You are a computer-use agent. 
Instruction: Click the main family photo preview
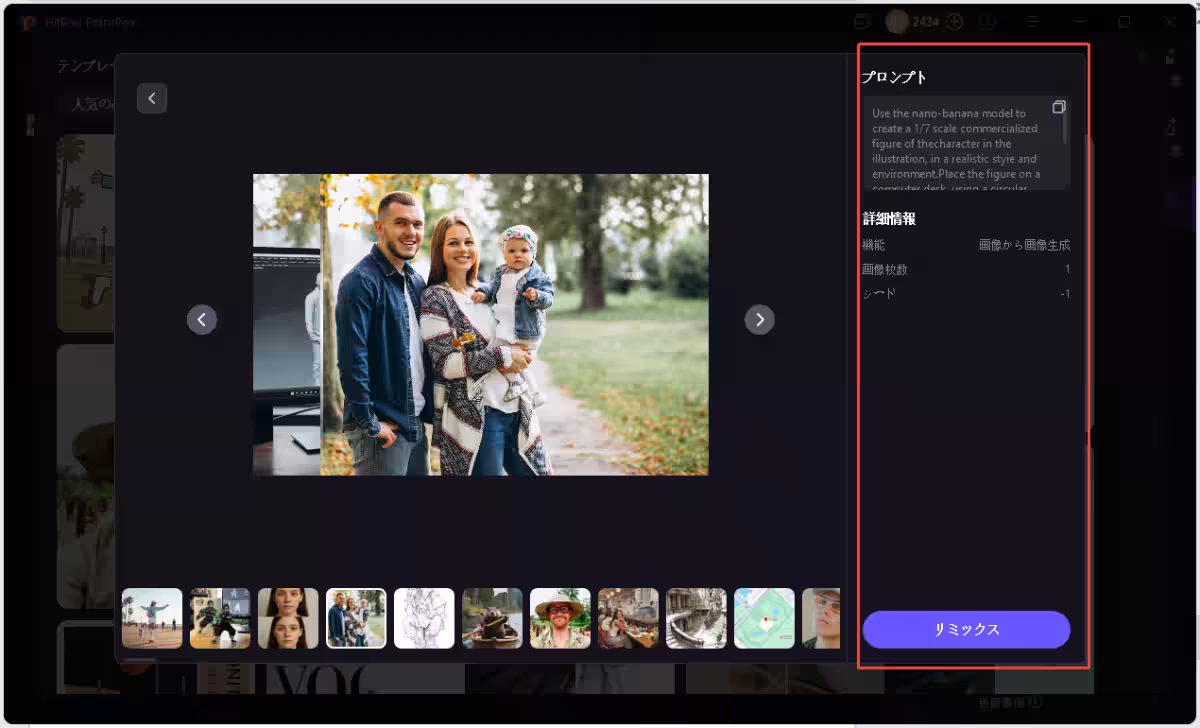(480, 325)
